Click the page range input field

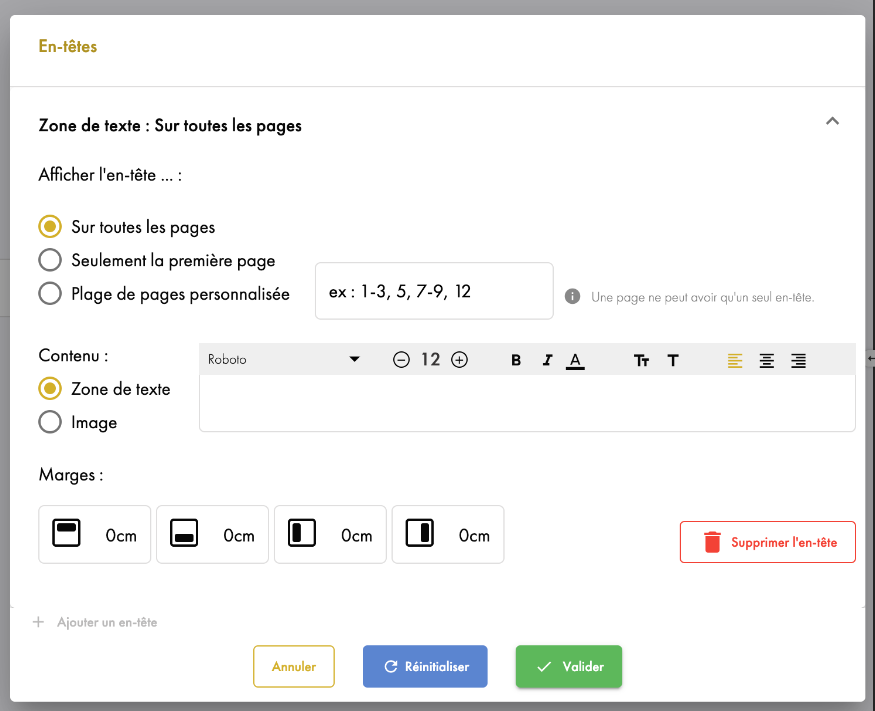pos(434,291)
